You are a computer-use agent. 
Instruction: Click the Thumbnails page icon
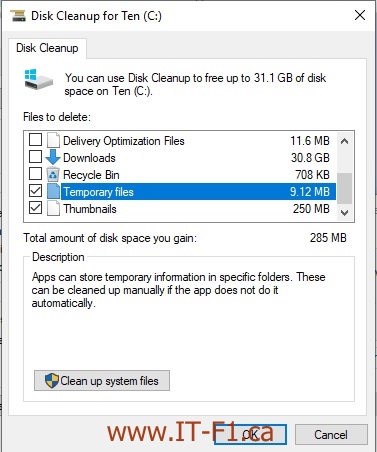[53, 209]
